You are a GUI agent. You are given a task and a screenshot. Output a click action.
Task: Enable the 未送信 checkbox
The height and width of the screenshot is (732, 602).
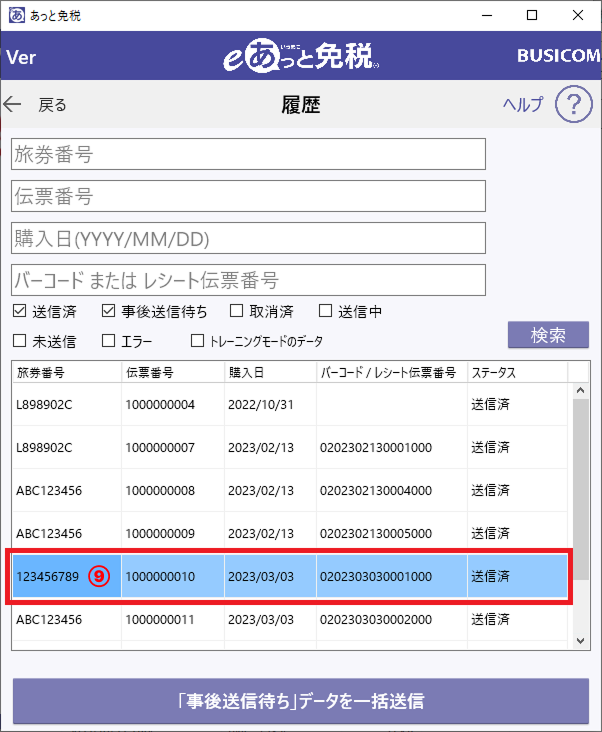(19, 341)
